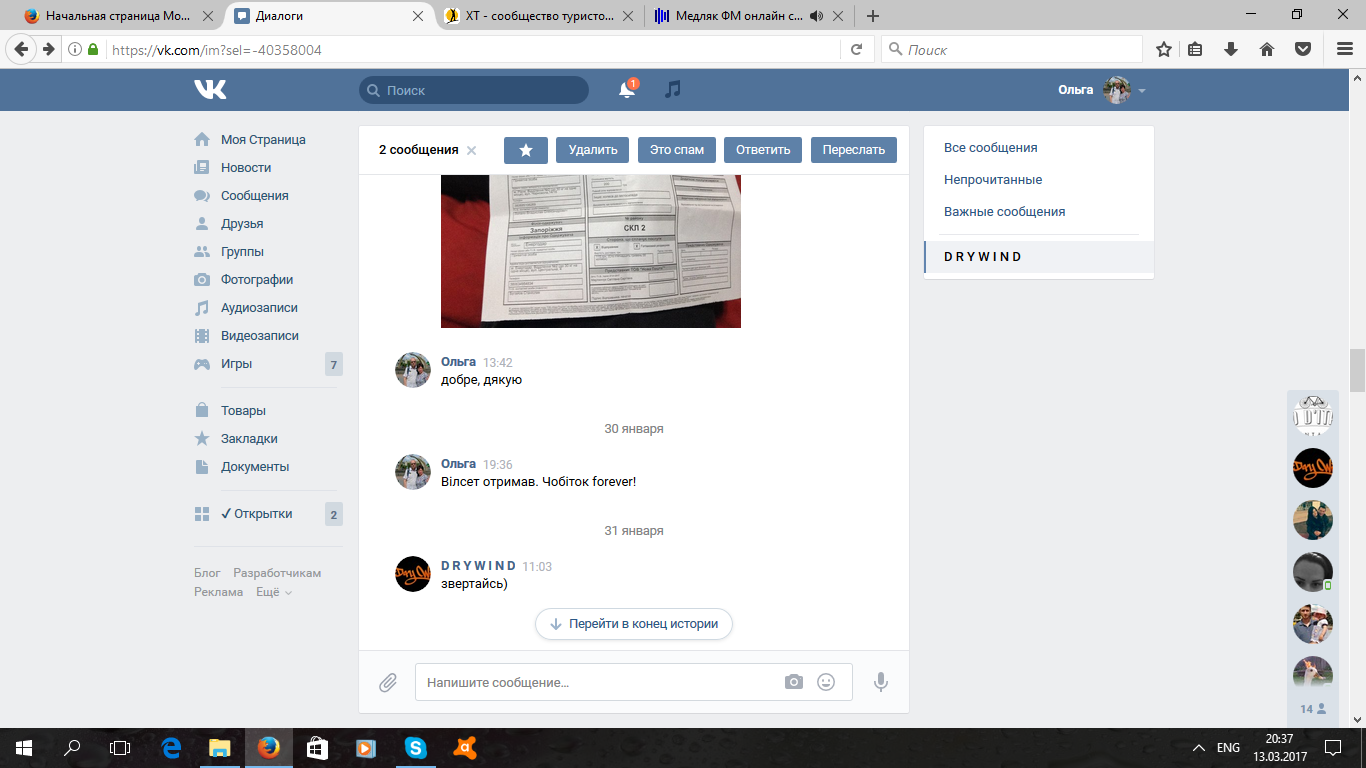
Task: Open the music player note icon
Action: pos(673,90)
